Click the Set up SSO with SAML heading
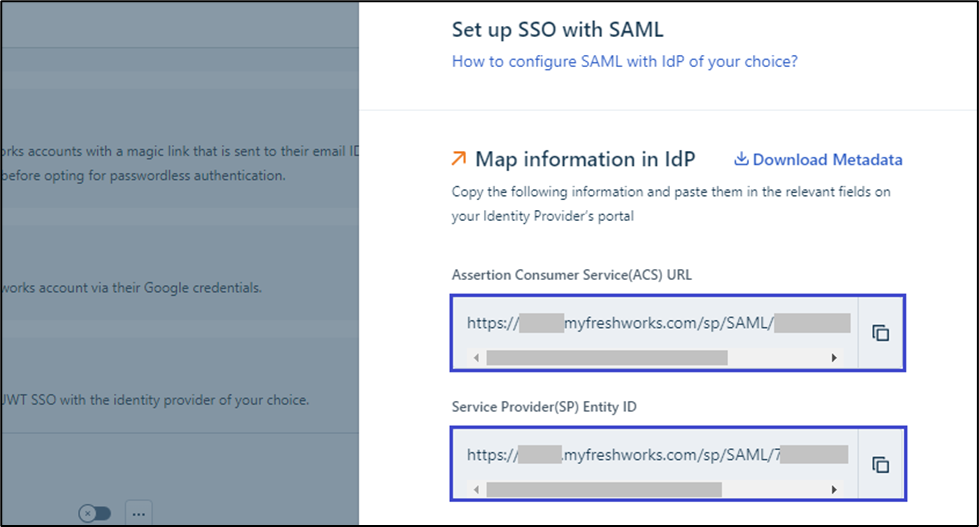979x527 pixels. [x=557, y=30]
